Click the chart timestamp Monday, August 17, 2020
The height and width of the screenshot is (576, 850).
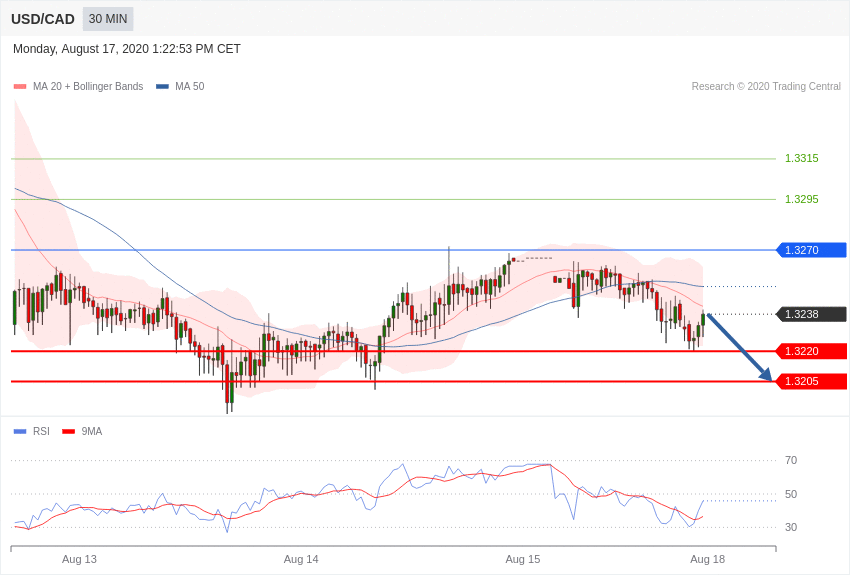point(127,49)
